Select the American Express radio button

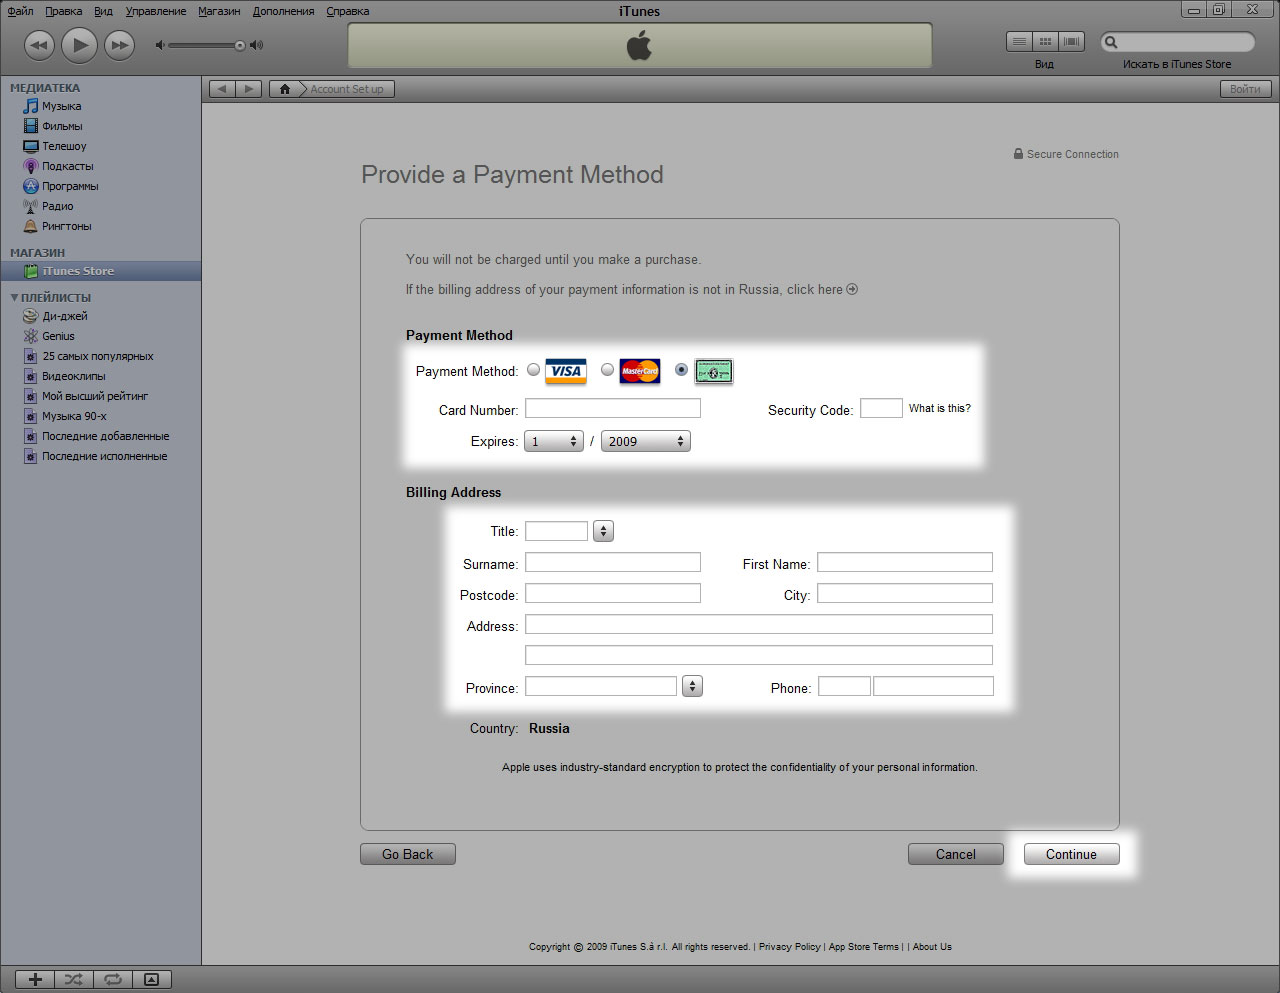(x=681, y=369)
